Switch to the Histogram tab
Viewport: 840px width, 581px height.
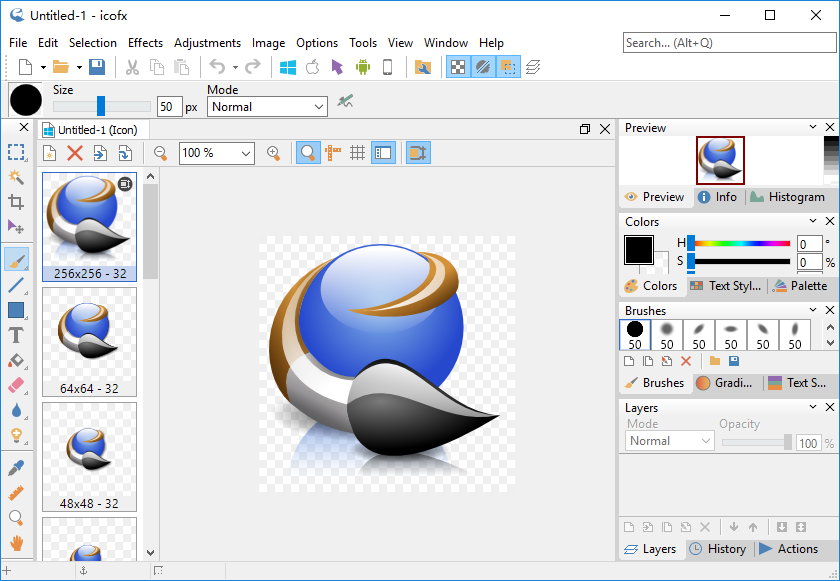788,197
